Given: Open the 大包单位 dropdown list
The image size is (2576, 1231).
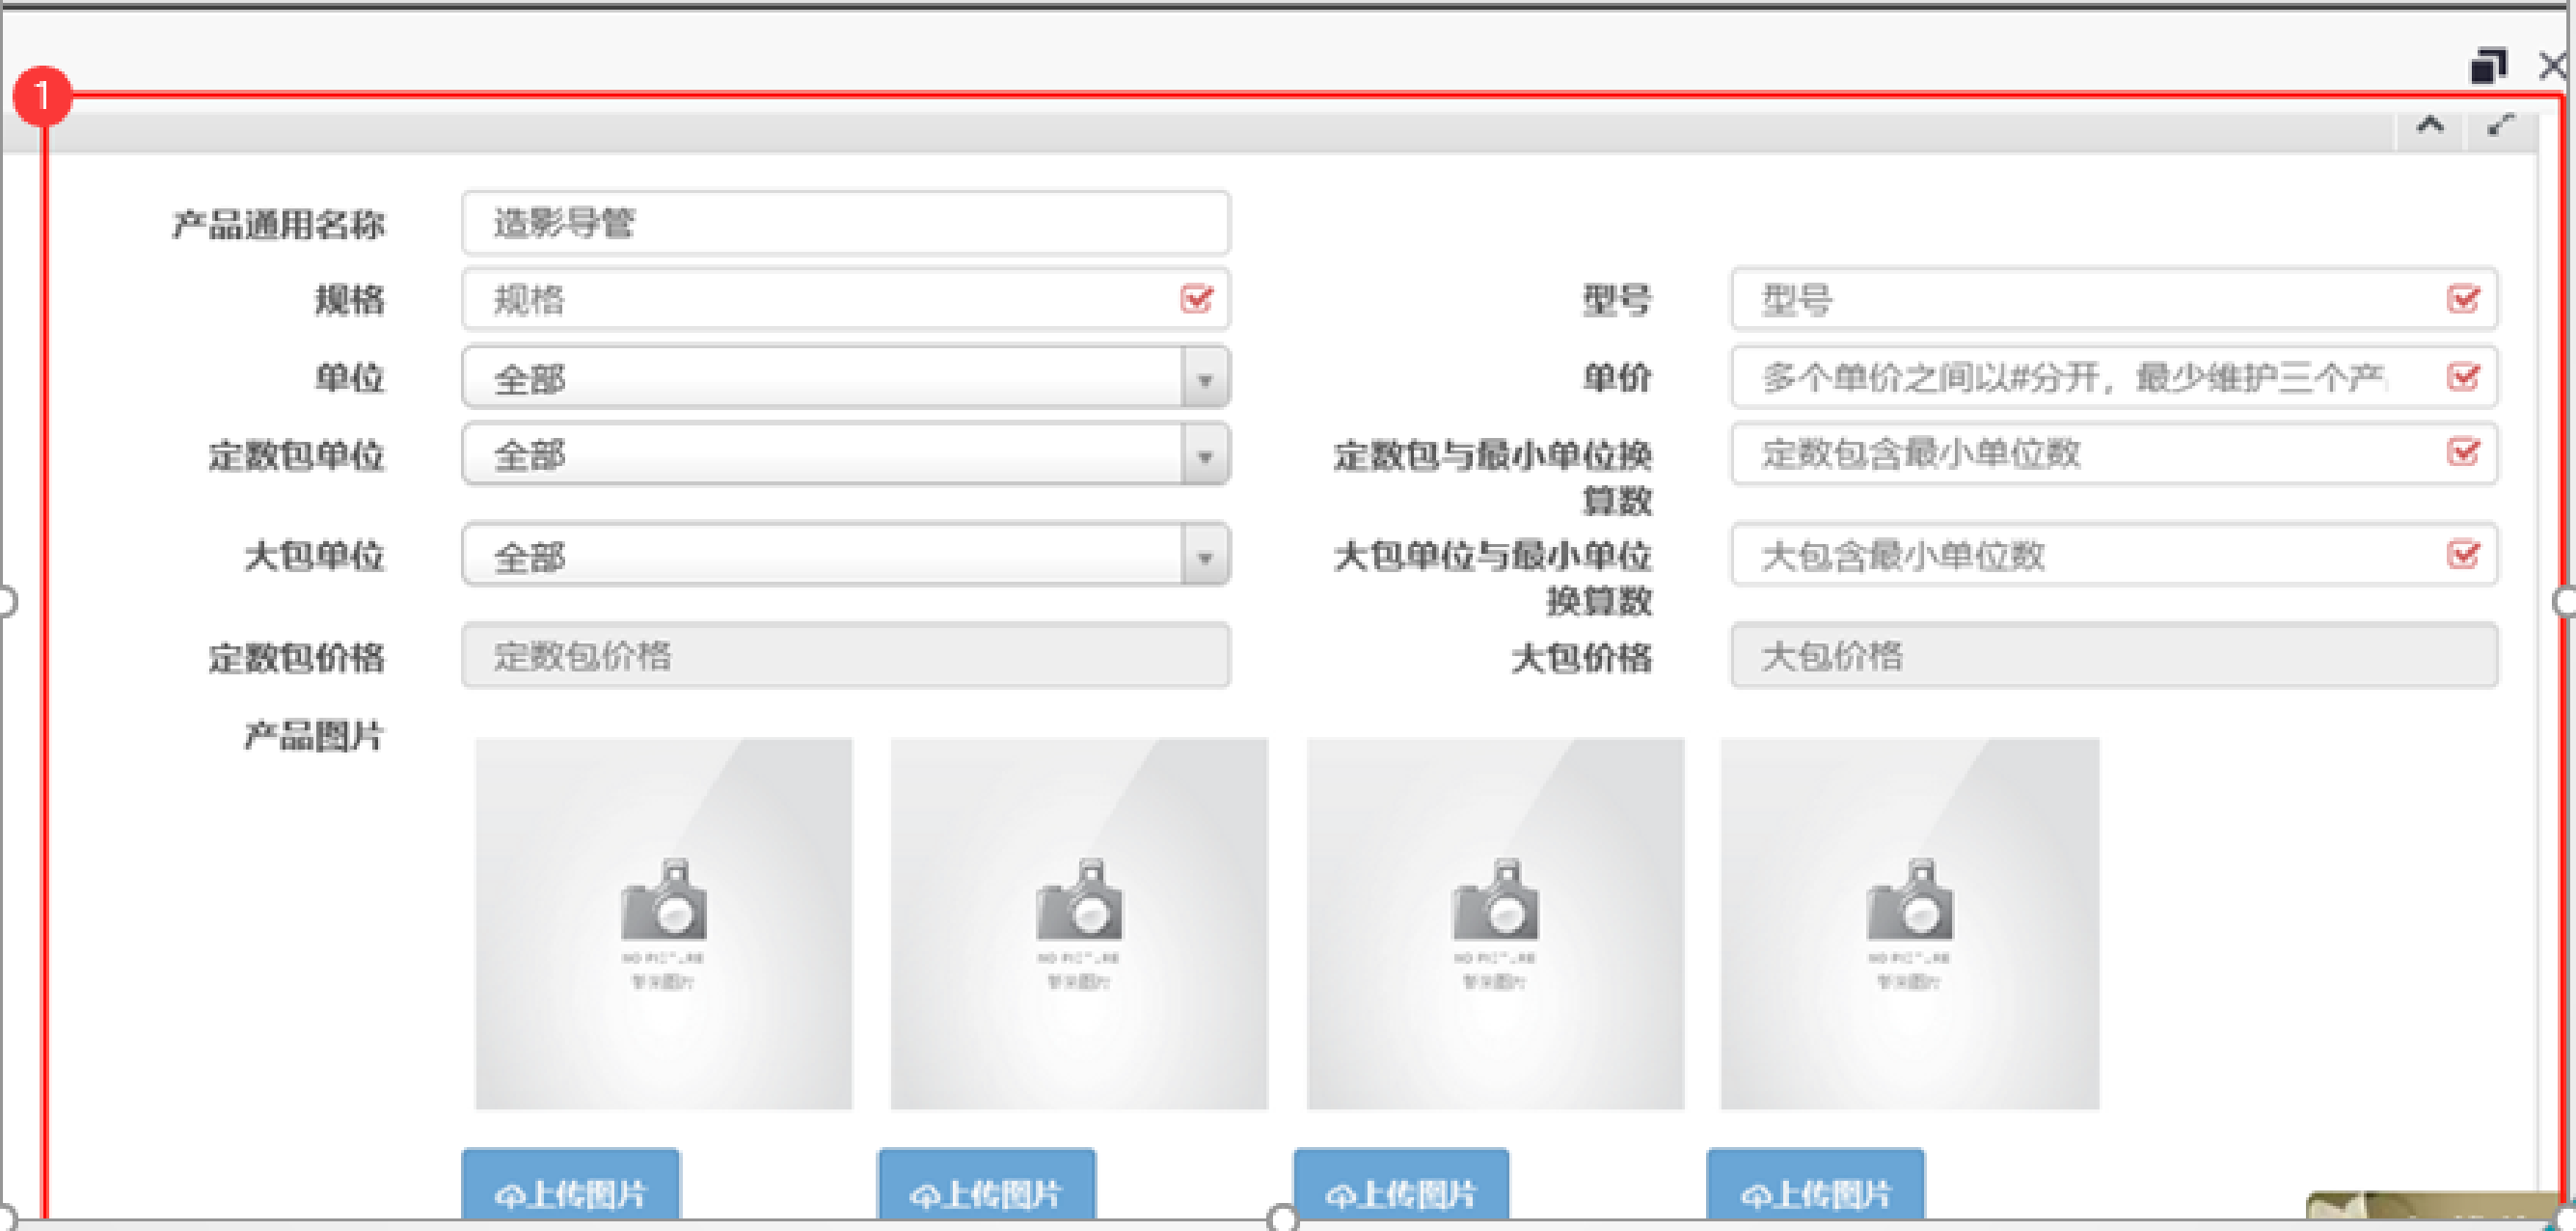Looking at the screenshot, I should 846,554.
